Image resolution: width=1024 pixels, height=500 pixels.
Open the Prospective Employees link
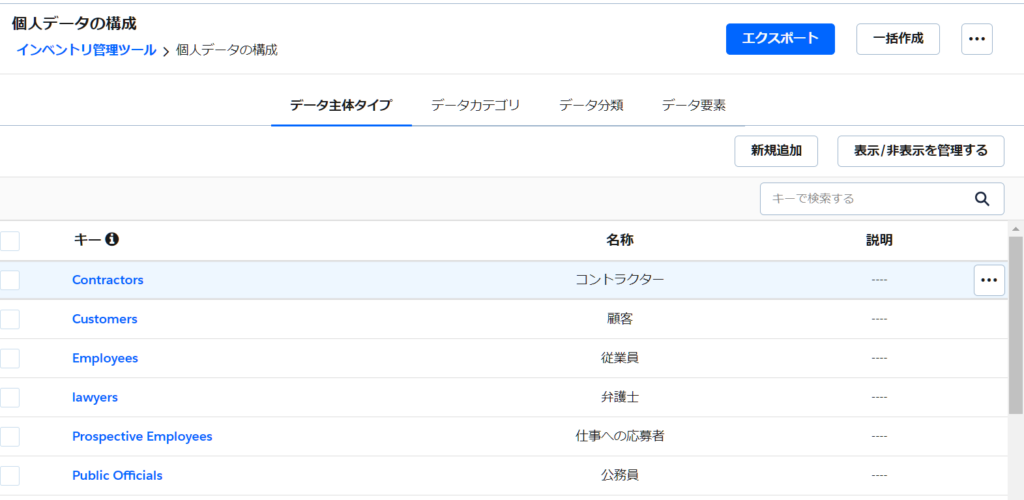click(x=142, y=436)
